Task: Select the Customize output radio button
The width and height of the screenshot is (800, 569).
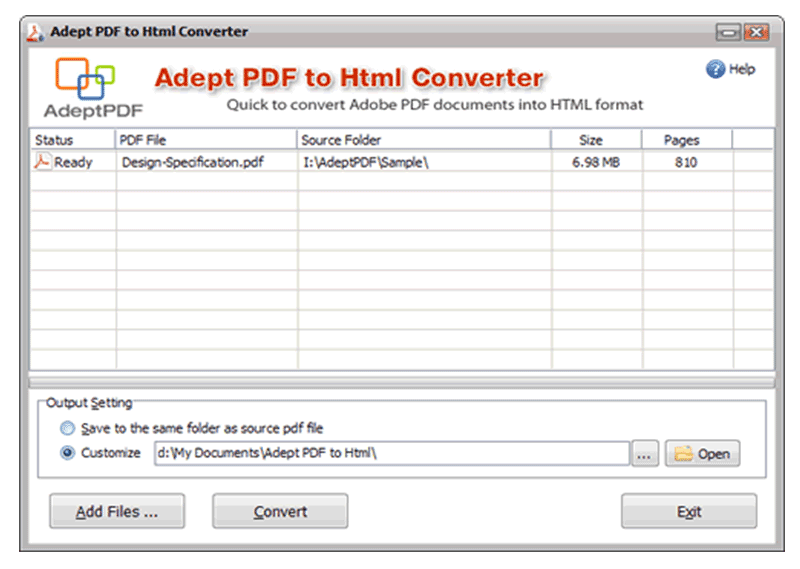Action: [67, 453]
